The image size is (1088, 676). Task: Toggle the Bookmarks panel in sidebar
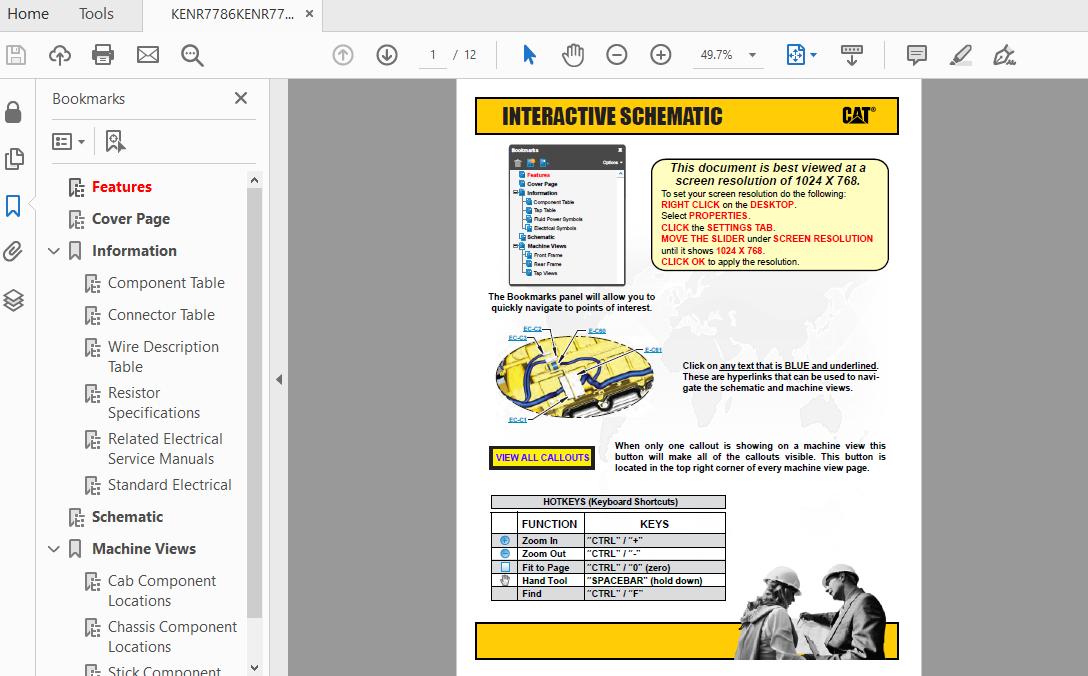14,206
